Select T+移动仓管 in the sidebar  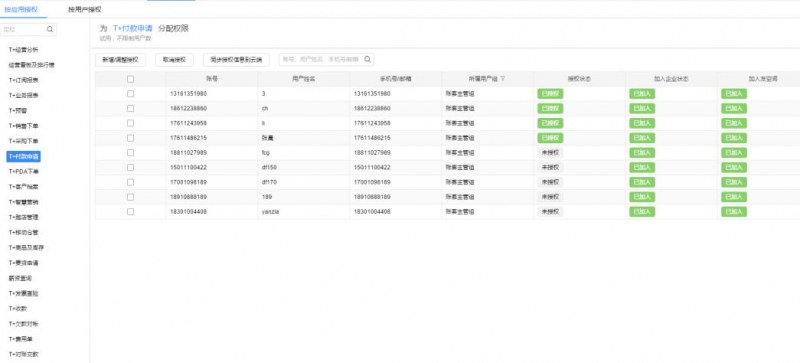(x=23, y=232)
